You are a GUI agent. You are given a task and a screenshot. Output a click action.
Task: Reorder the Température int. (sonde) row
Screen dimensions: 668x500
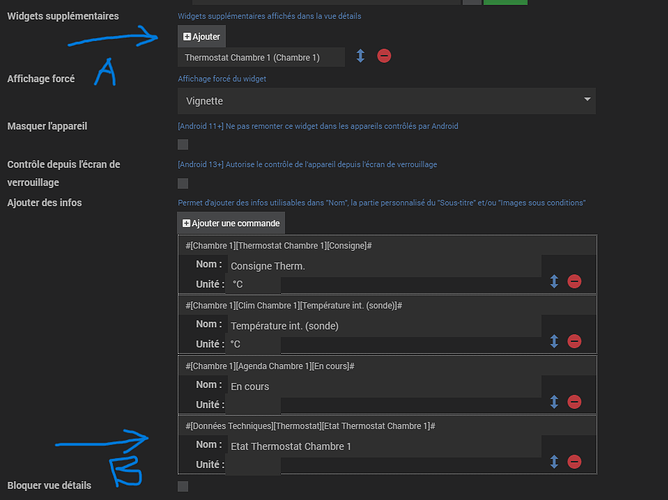tap(554, 341)
